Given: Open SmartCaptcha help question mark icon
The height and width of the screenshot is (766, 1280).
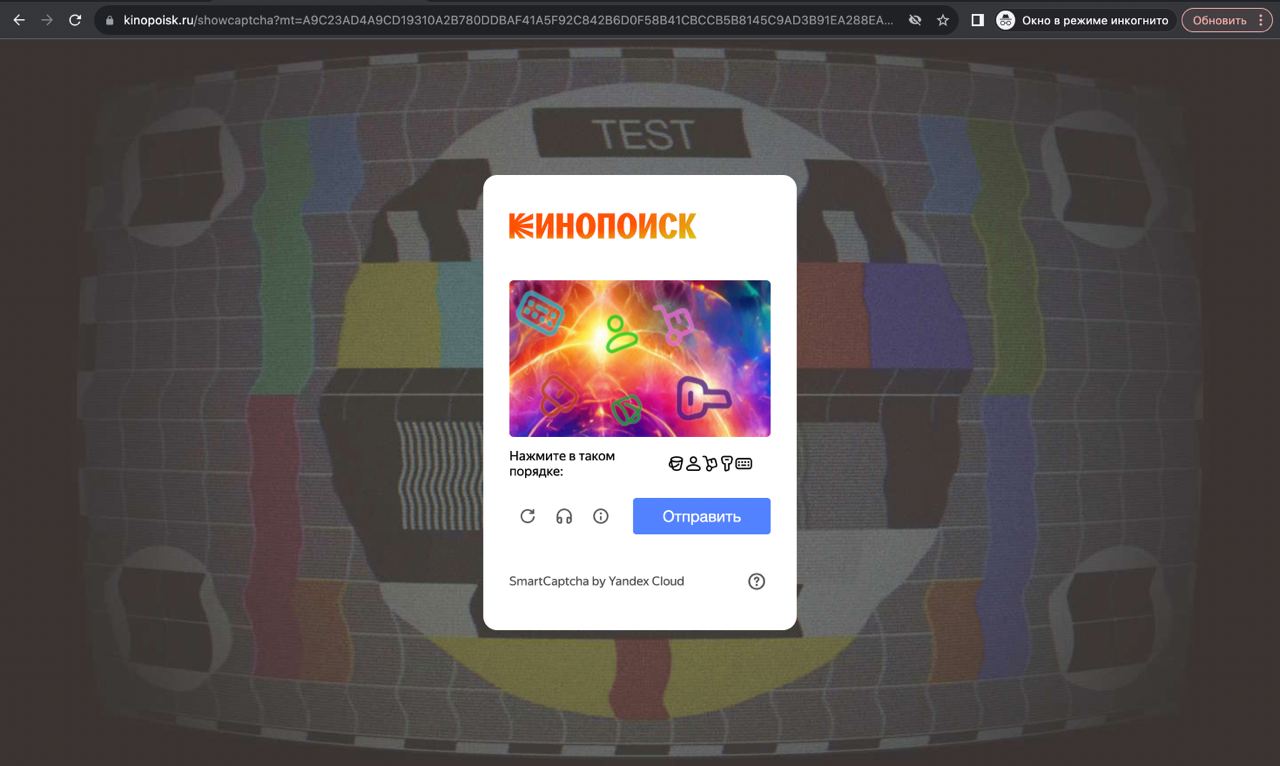Looking at the screenshot, I should tap(757, 581).
